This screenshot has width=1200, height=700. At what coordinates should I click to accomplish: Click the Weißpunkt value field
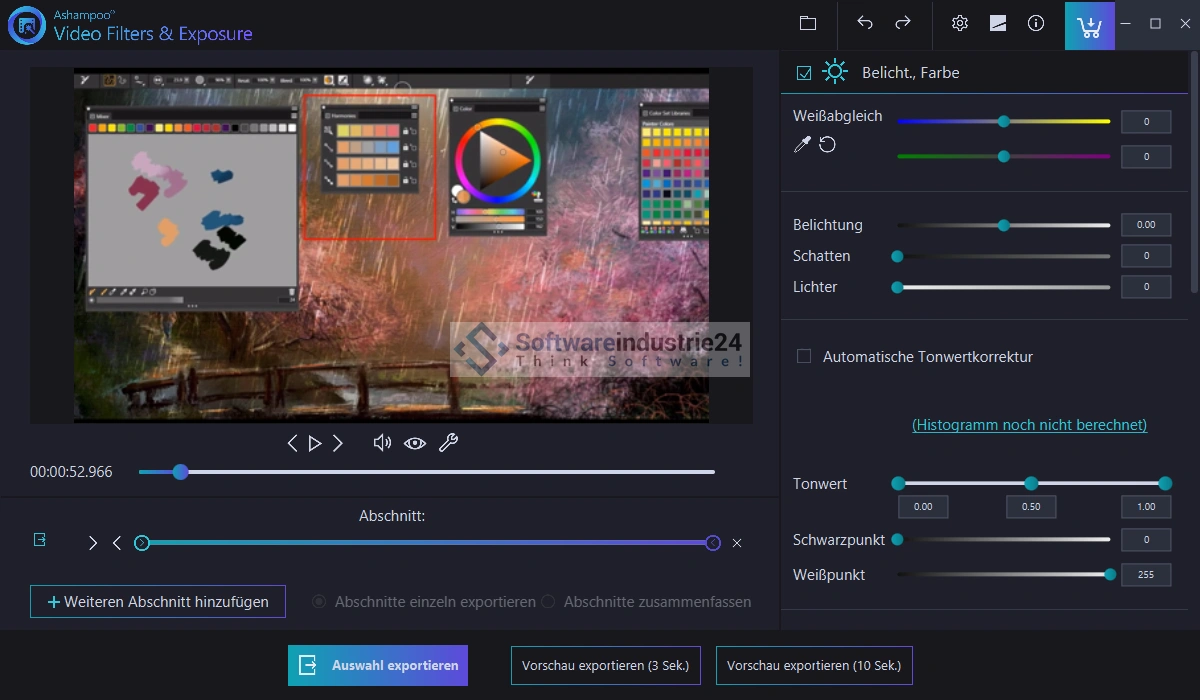tap(1145, 575)
